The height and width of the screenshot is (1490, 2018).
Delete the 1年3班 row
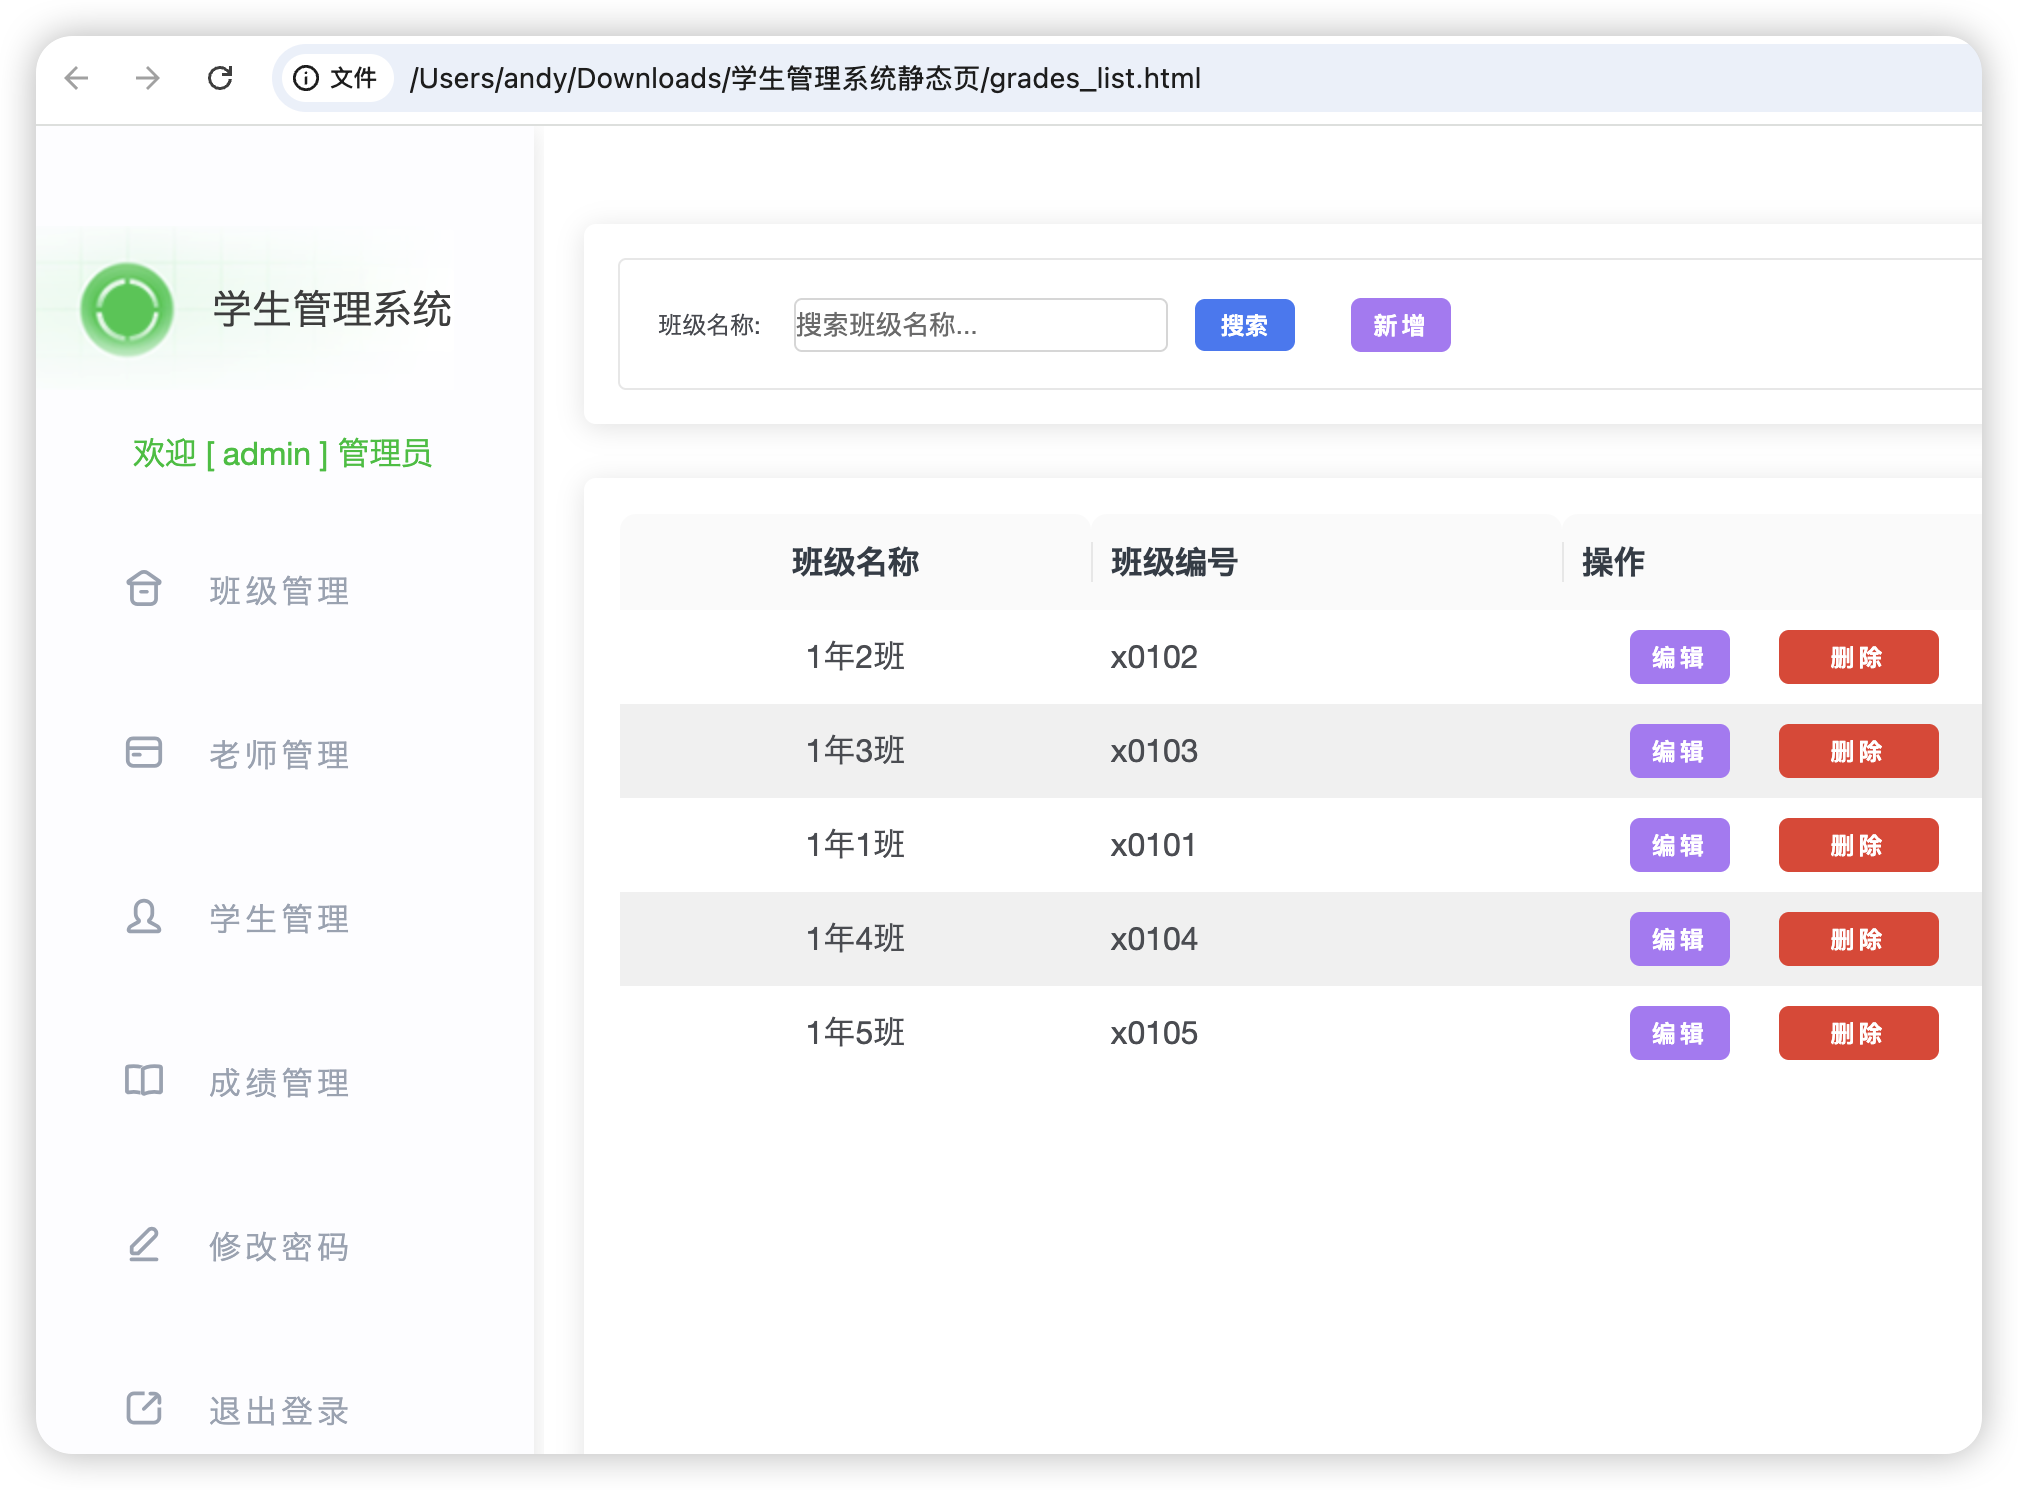(x=1857, y=751)
